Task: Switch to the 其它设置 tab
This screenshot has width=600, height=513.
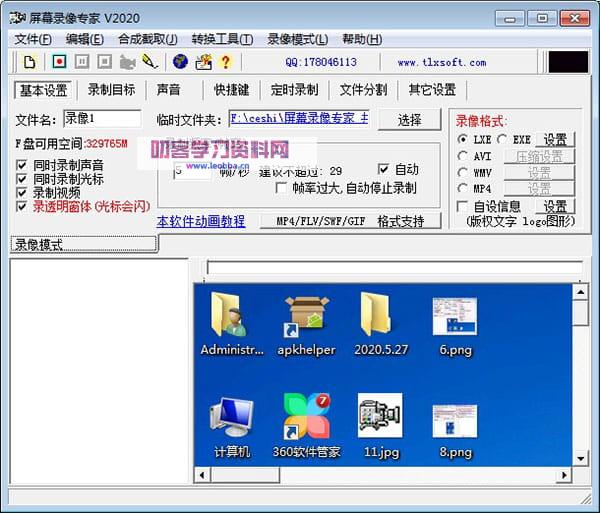Action: pyautogui.click(x=432, y=90)
